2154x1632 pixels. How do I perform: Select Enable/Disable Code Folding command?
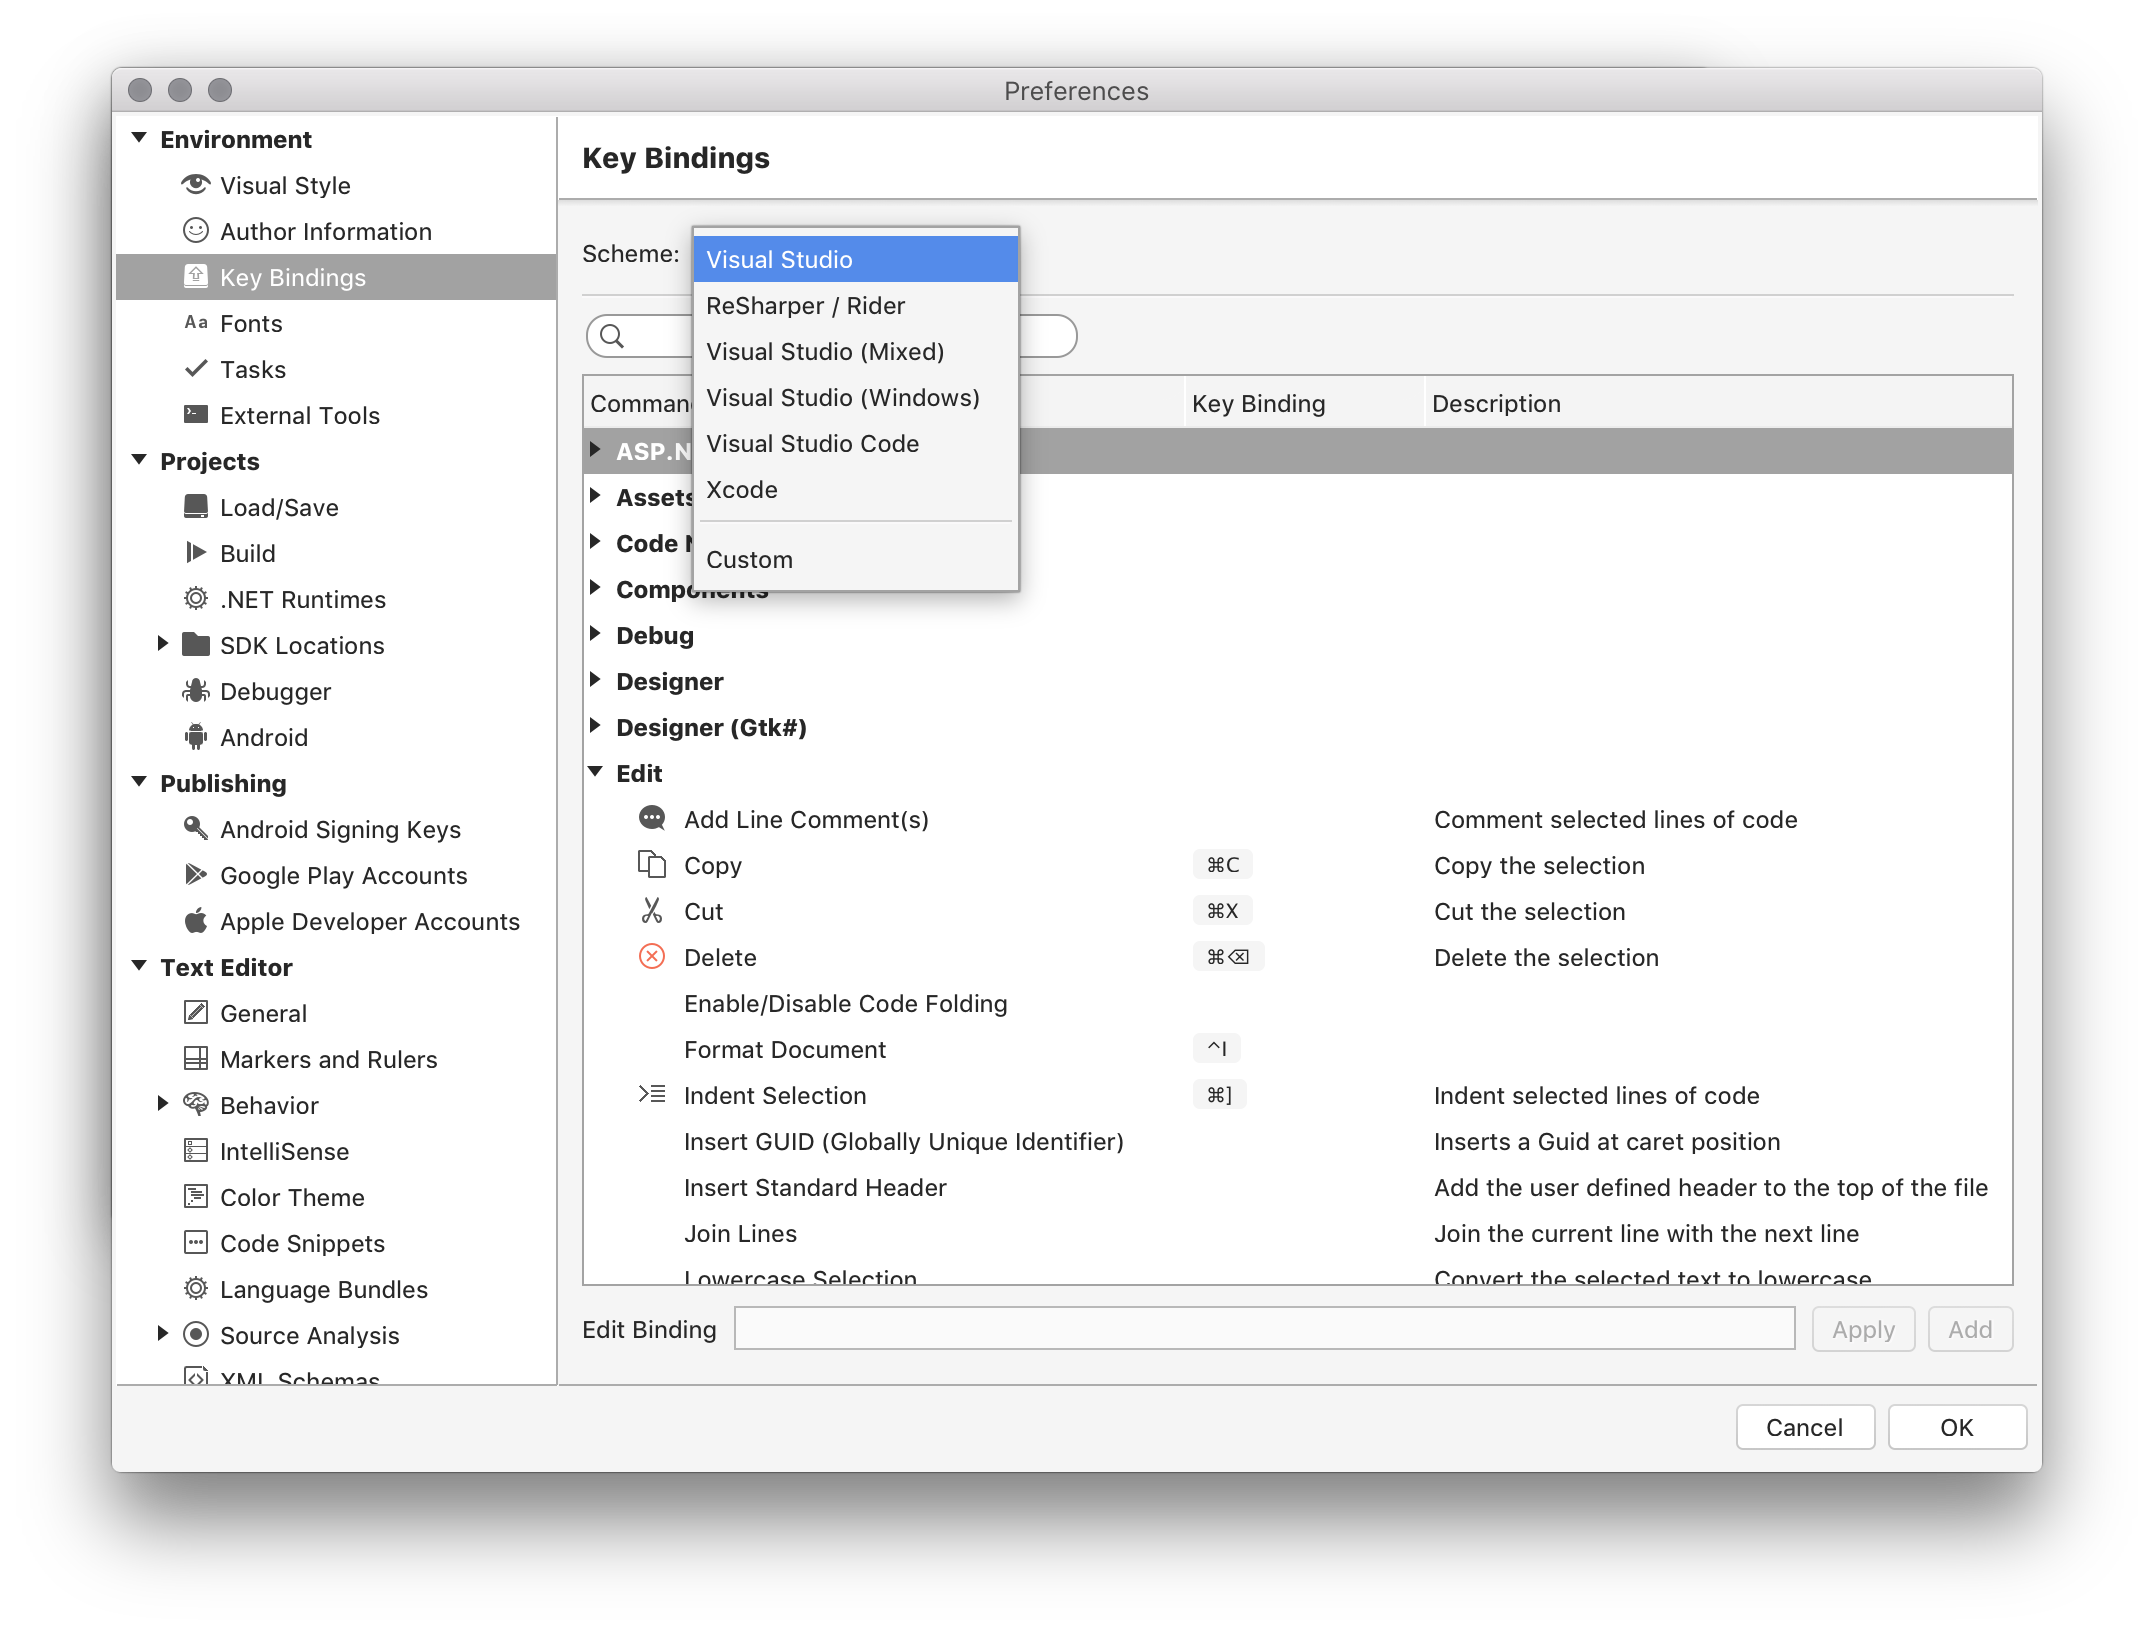[x=1297, y=1003]
